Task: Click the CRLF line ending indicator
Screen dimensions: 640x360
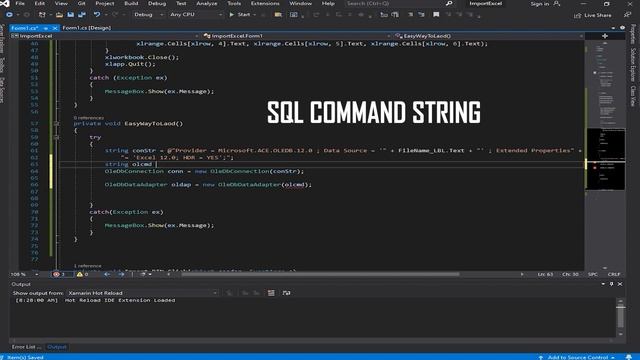Action: pyautogui.click(x=614, y=274)
